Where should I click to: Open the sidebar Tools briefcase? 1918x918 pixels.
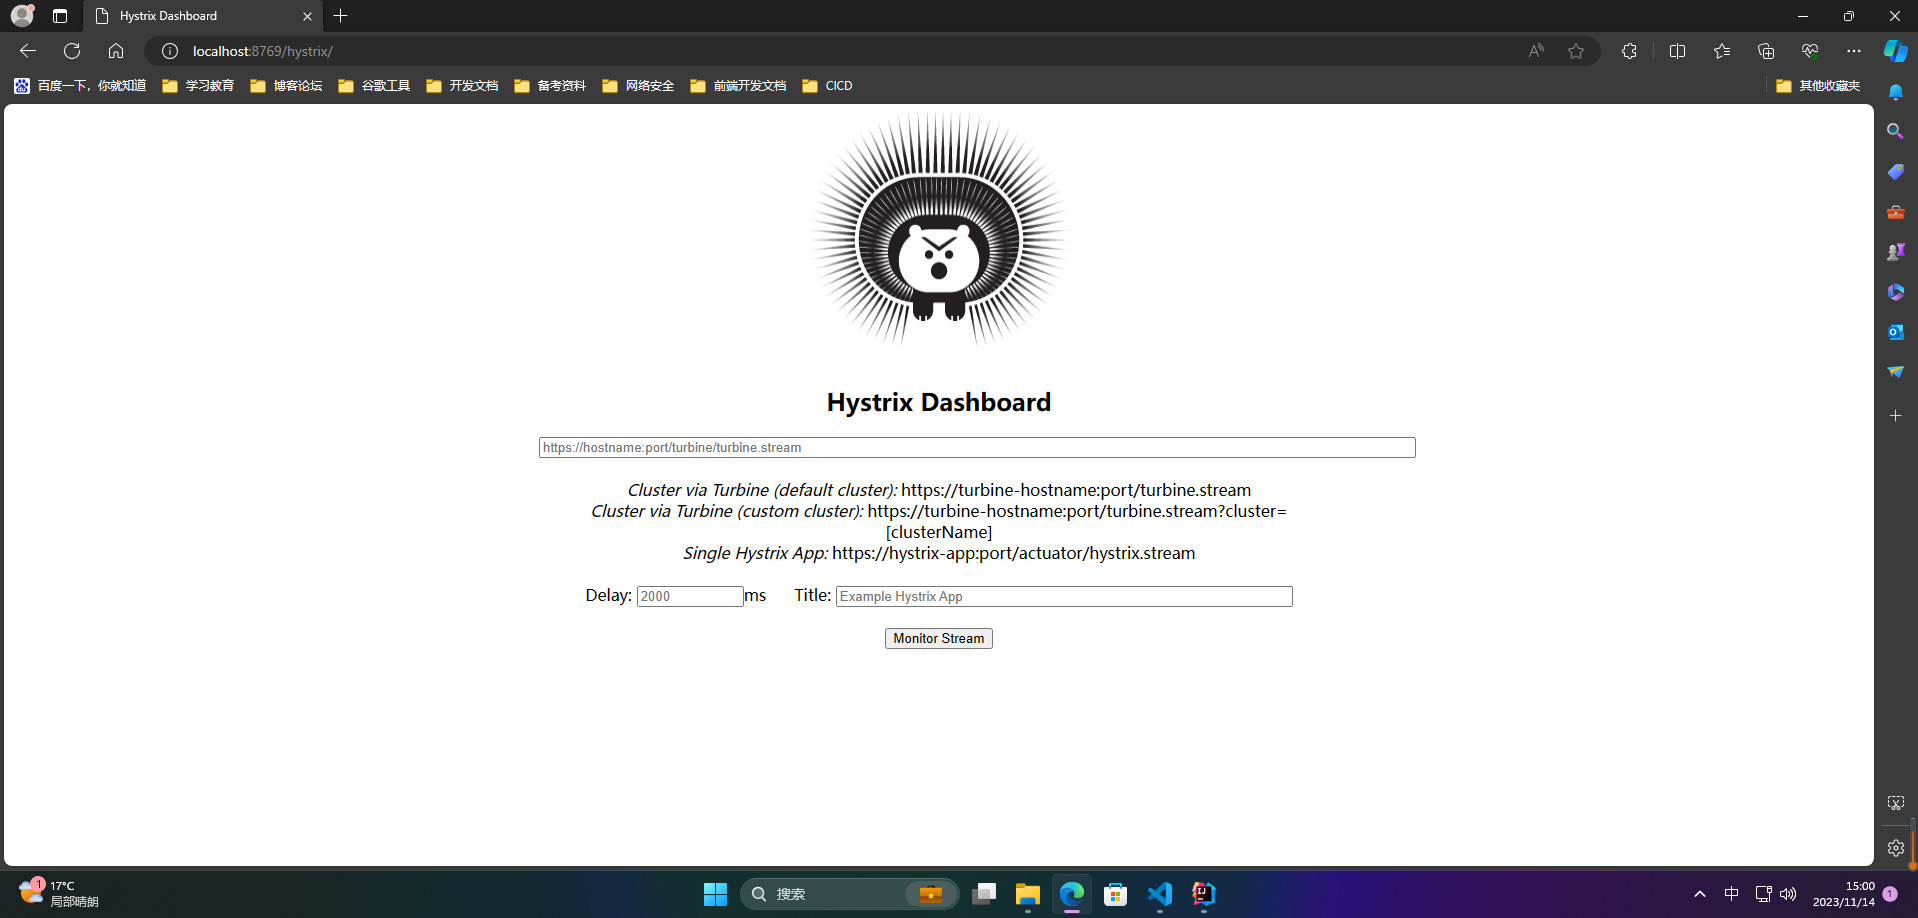(x=1895, y=212)
